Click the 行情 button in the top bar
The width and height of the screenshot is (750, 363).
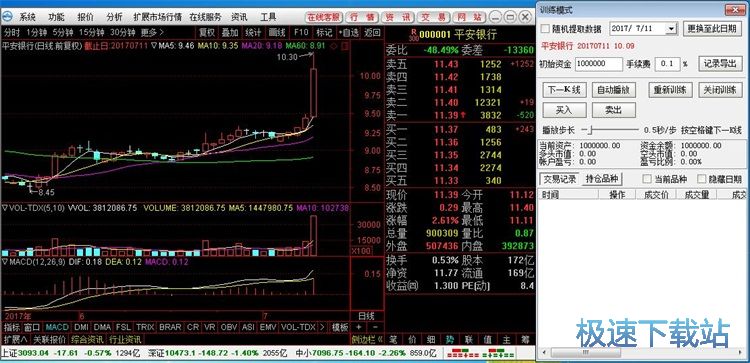coord(362,17)
